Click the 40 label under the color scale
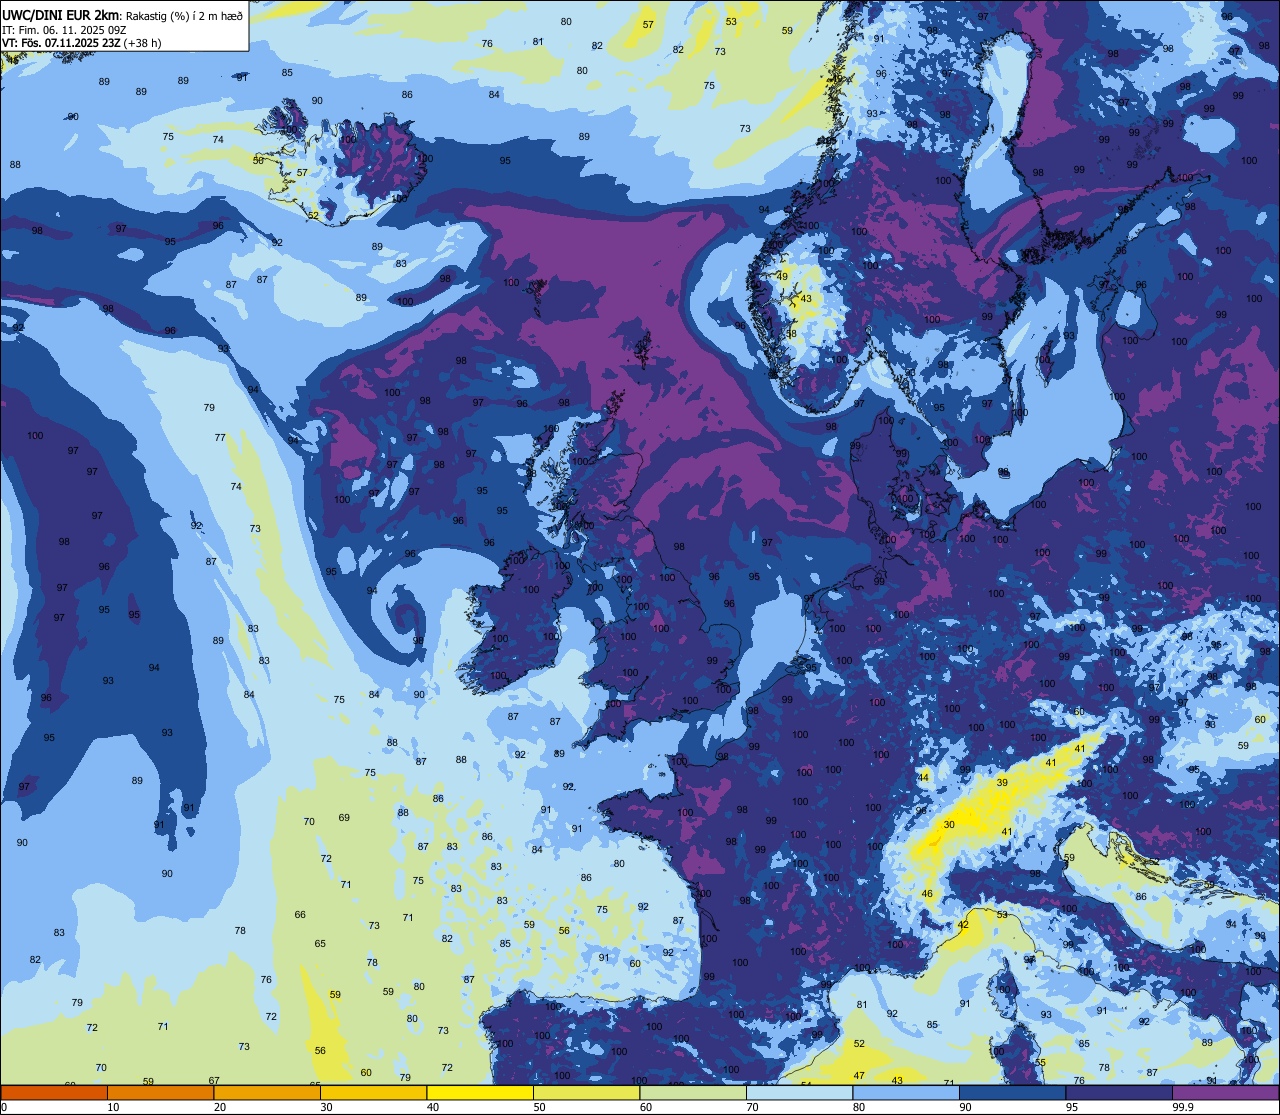Image resolution: width=1280 pixels, height=1115 pixels. click(433, 1107)
